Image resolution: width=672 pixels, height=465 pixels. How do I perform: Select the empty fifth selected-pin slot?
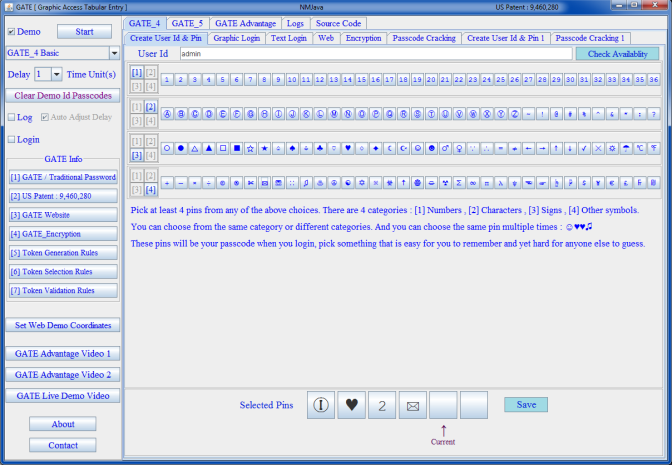point(443,405)
